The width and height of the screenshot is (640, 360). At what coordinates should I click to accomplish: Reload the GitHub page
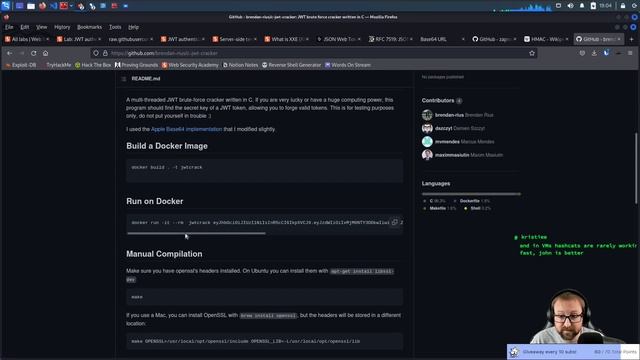click(33, 53)
